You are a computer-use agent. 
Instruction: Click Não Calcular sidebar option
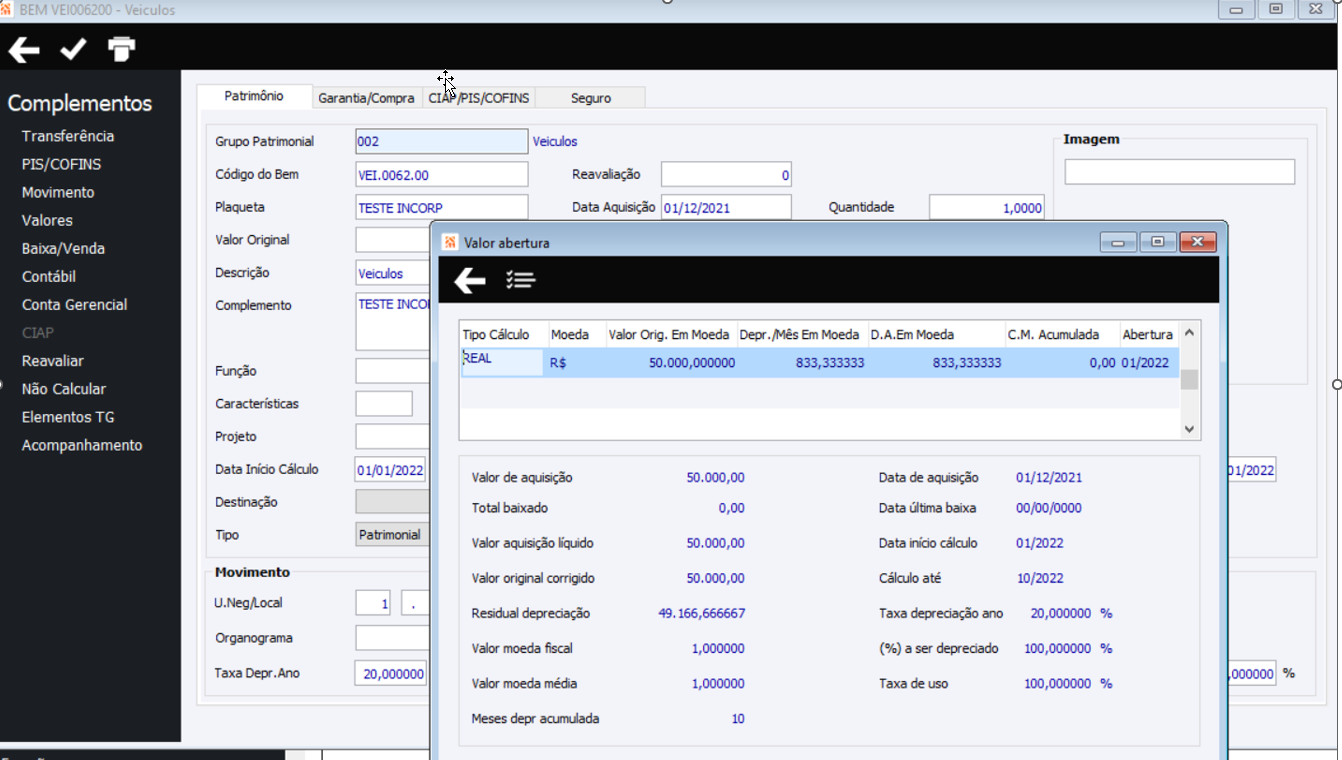click(x=64, y=389)
